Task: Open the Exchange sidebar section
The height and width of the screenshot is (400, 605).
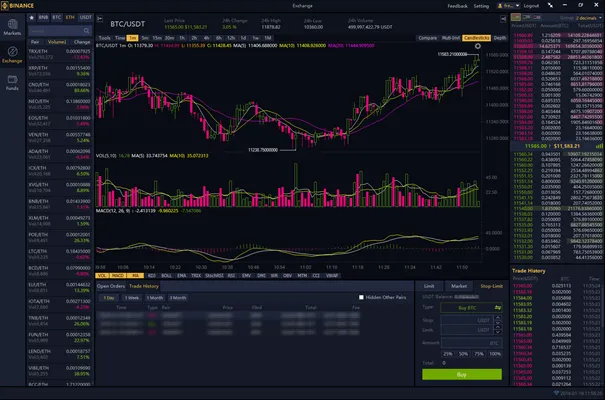Action: click(12, 55)
